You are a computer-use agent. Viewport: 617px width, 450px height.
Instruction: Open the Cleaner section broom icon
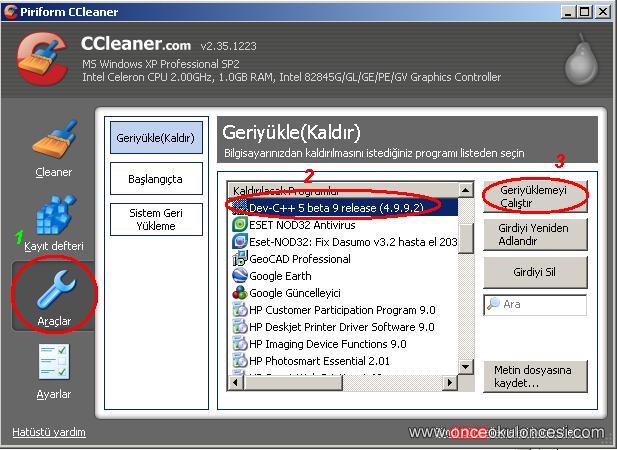coord(54,140)
